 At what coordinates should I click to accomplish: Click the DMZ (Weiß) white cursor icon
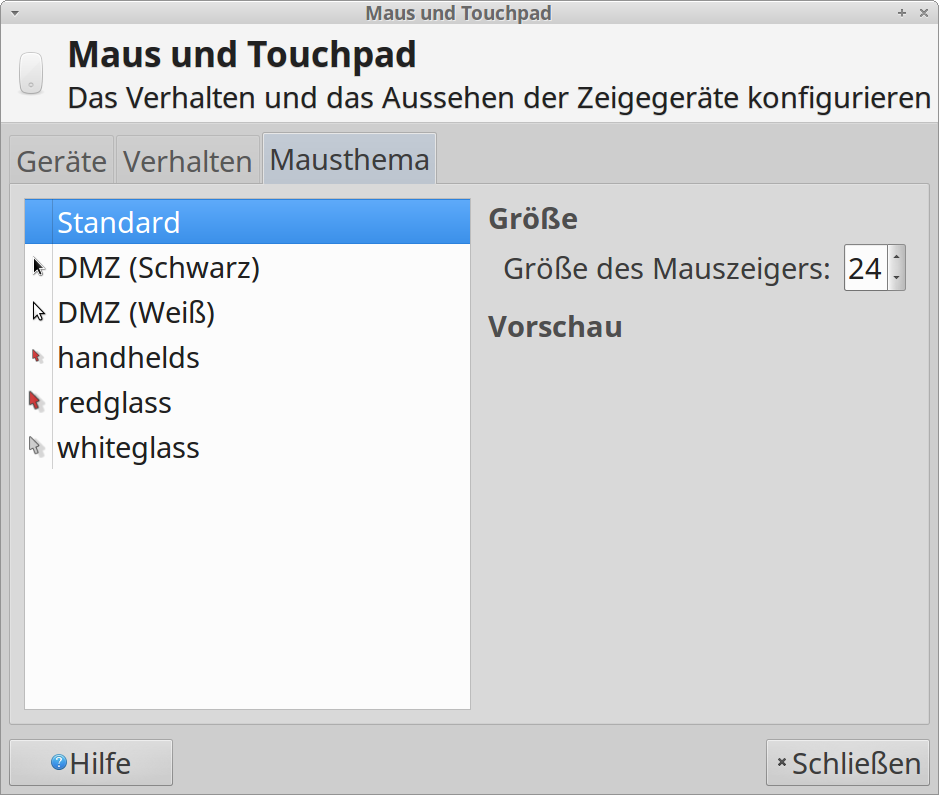pyautogui.click(x=39, y=312)
